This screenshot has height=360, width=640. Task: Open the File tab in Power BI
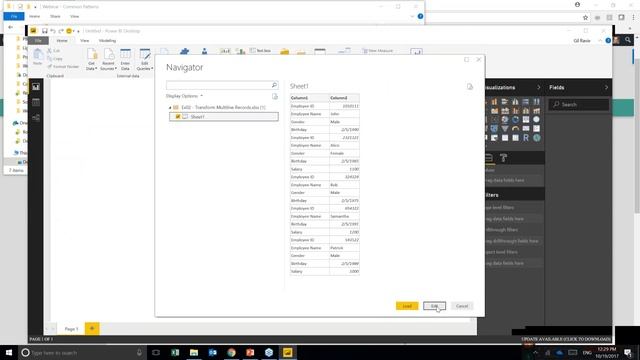(38, 40)
